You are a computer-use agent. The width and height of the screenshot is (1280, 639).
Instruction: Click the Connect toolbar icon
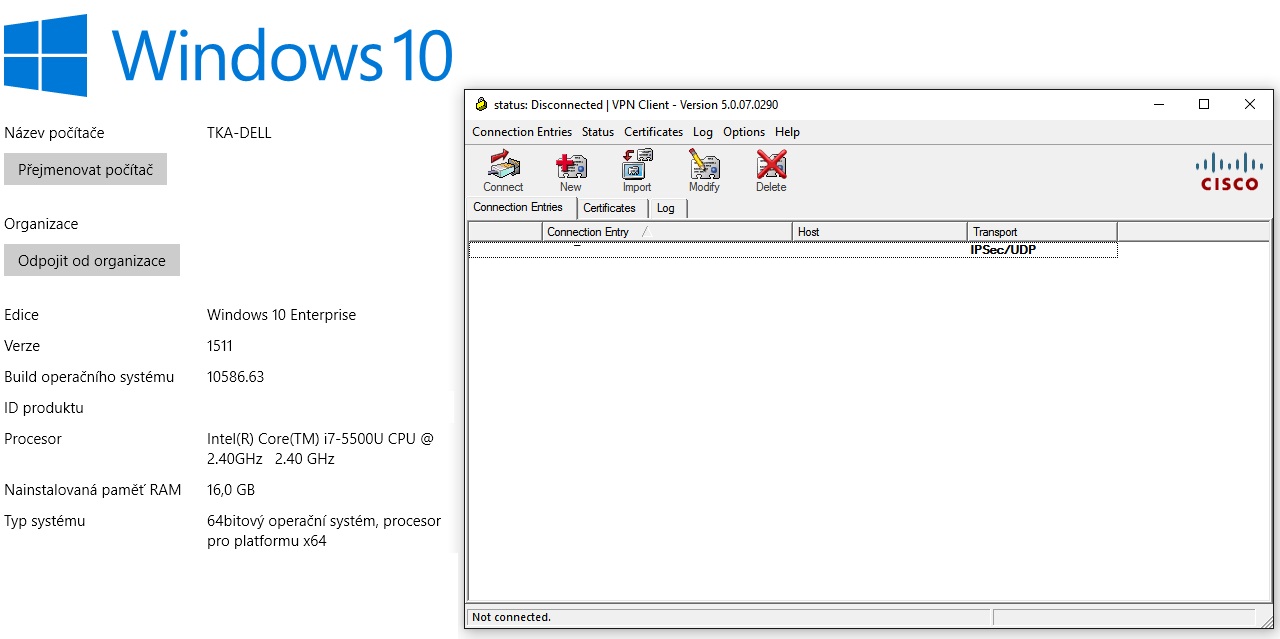coord(503,171)
